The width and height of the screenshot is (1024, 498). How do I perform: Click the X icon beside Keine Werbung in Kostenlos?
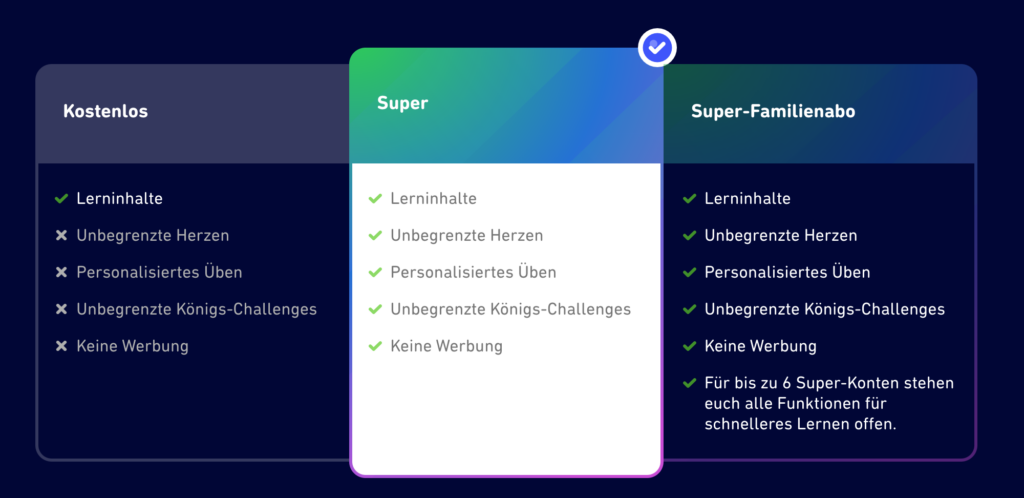(61, 346)
